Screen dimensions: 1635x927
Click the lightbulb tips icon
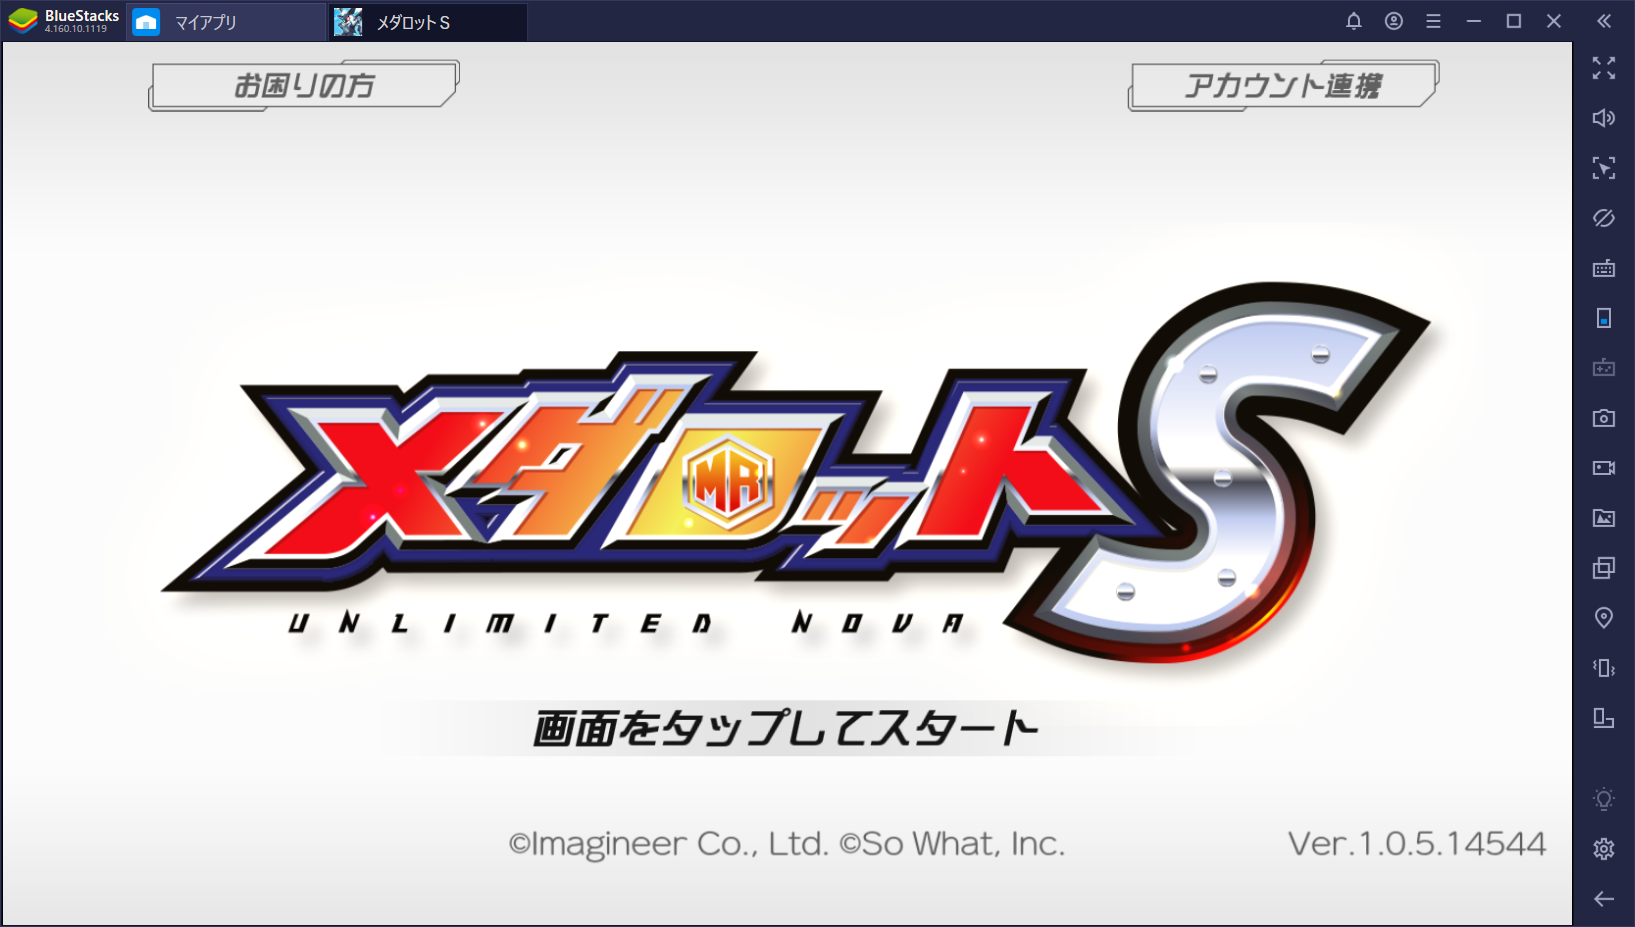[1604, 799]
